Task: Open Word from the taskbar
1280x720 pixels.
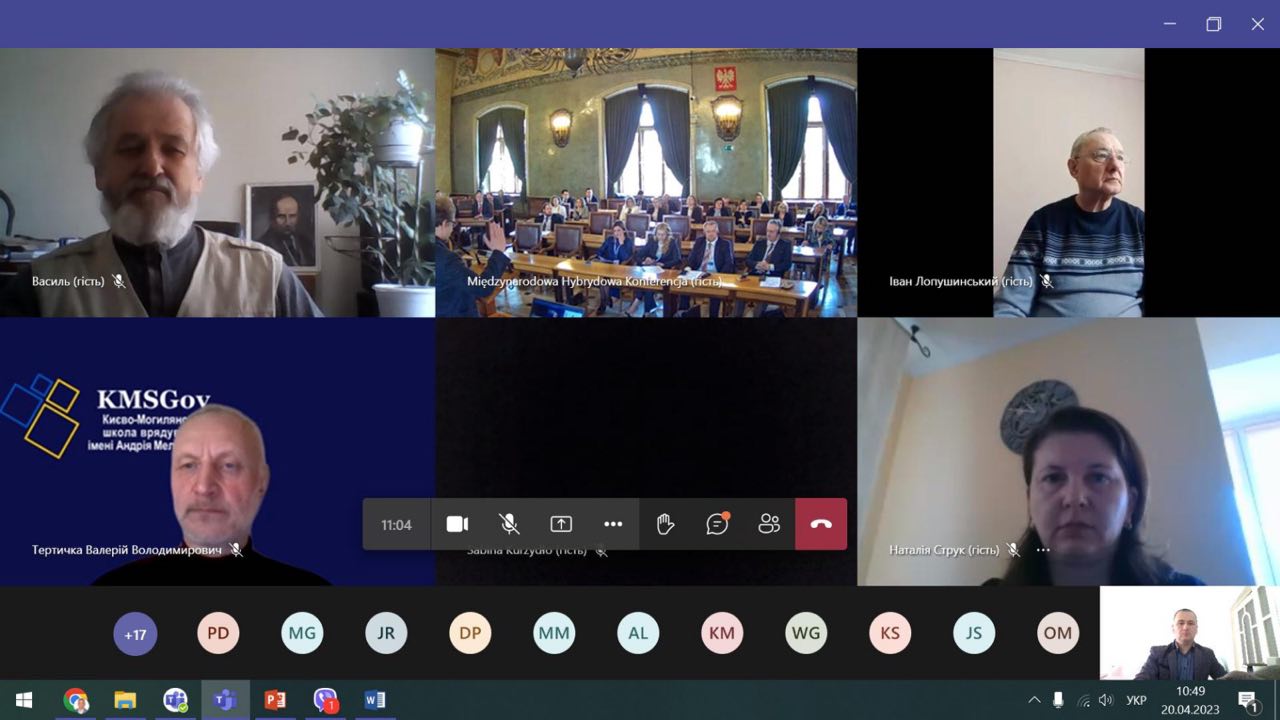Action: point(375,700)
